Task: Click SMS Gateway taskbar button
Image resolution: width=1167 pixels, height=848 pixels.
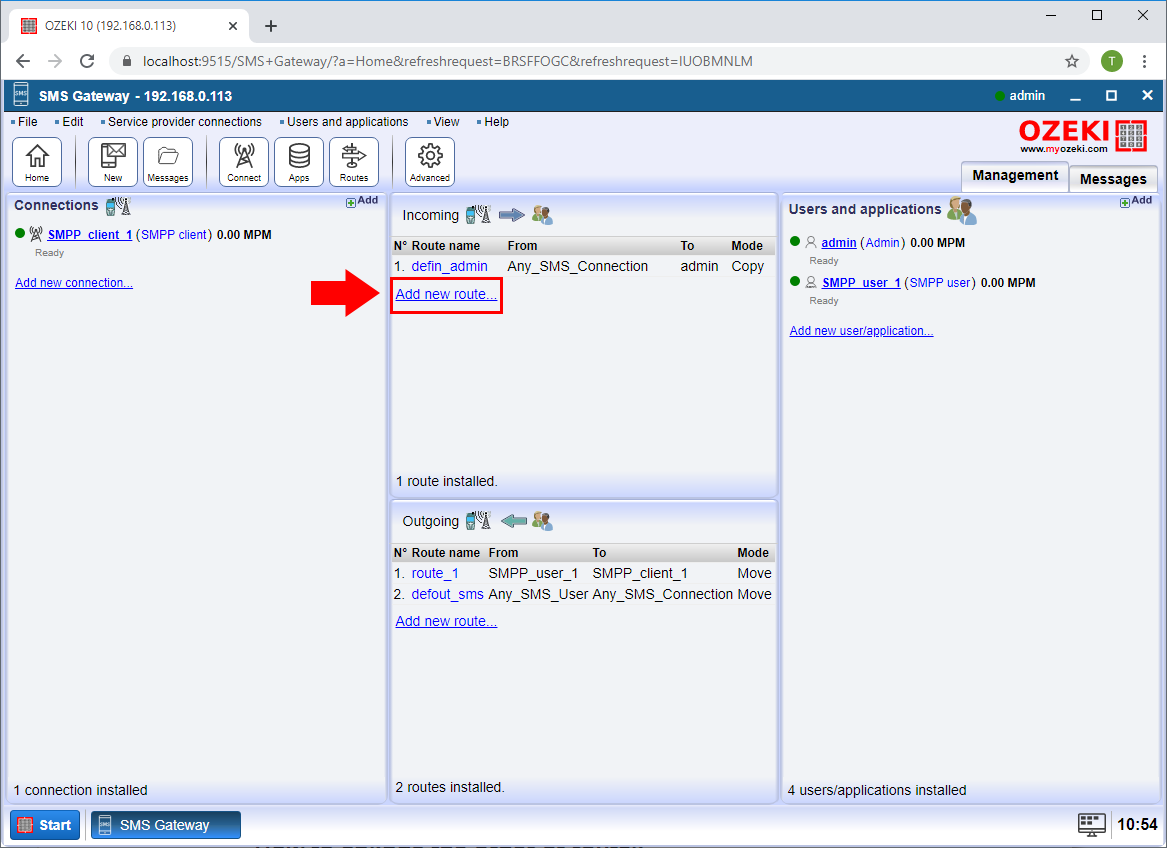Action: tap(166, 825)
